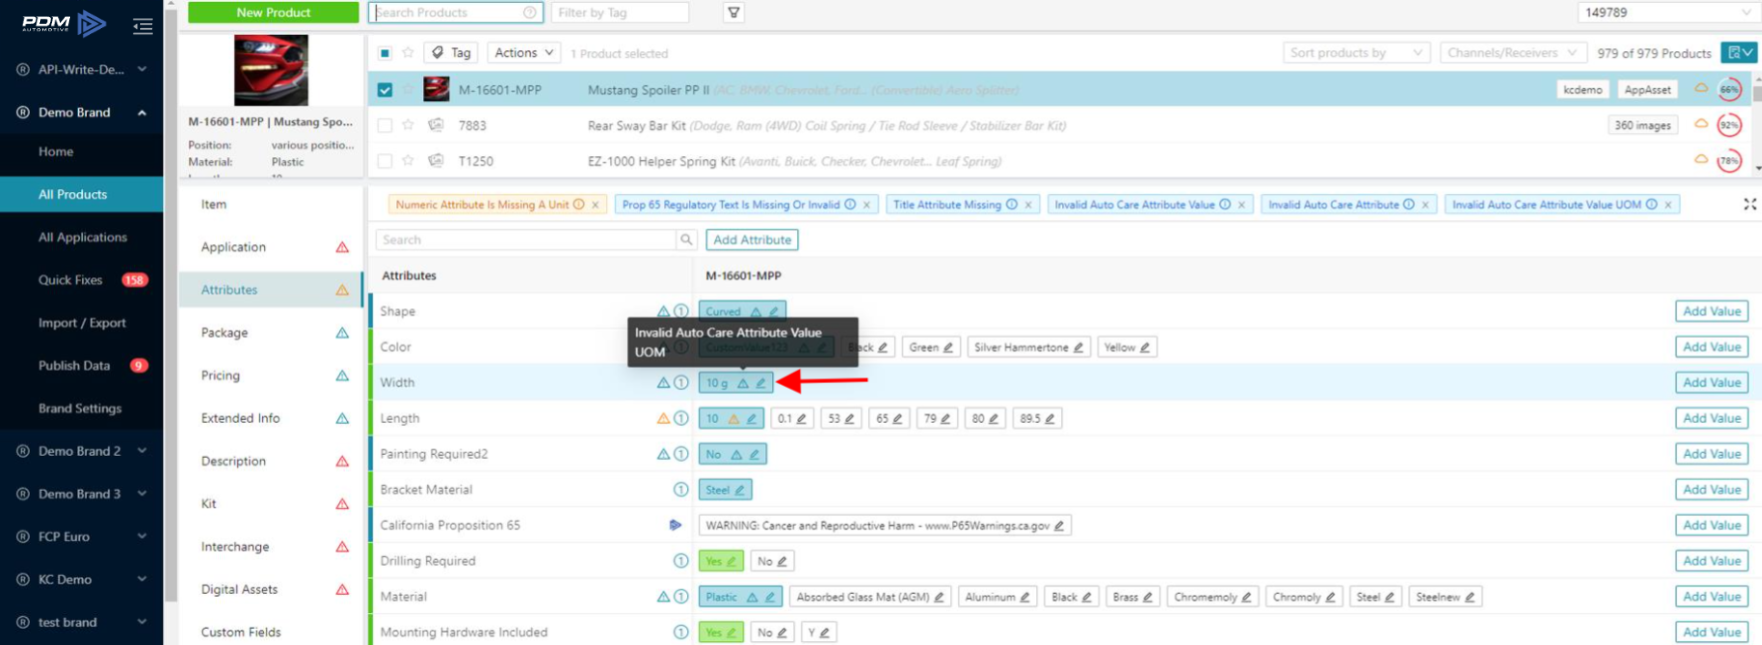Screen dimensions: 1762x645
Task: Click the Search Products field
Action: point(456,13)
